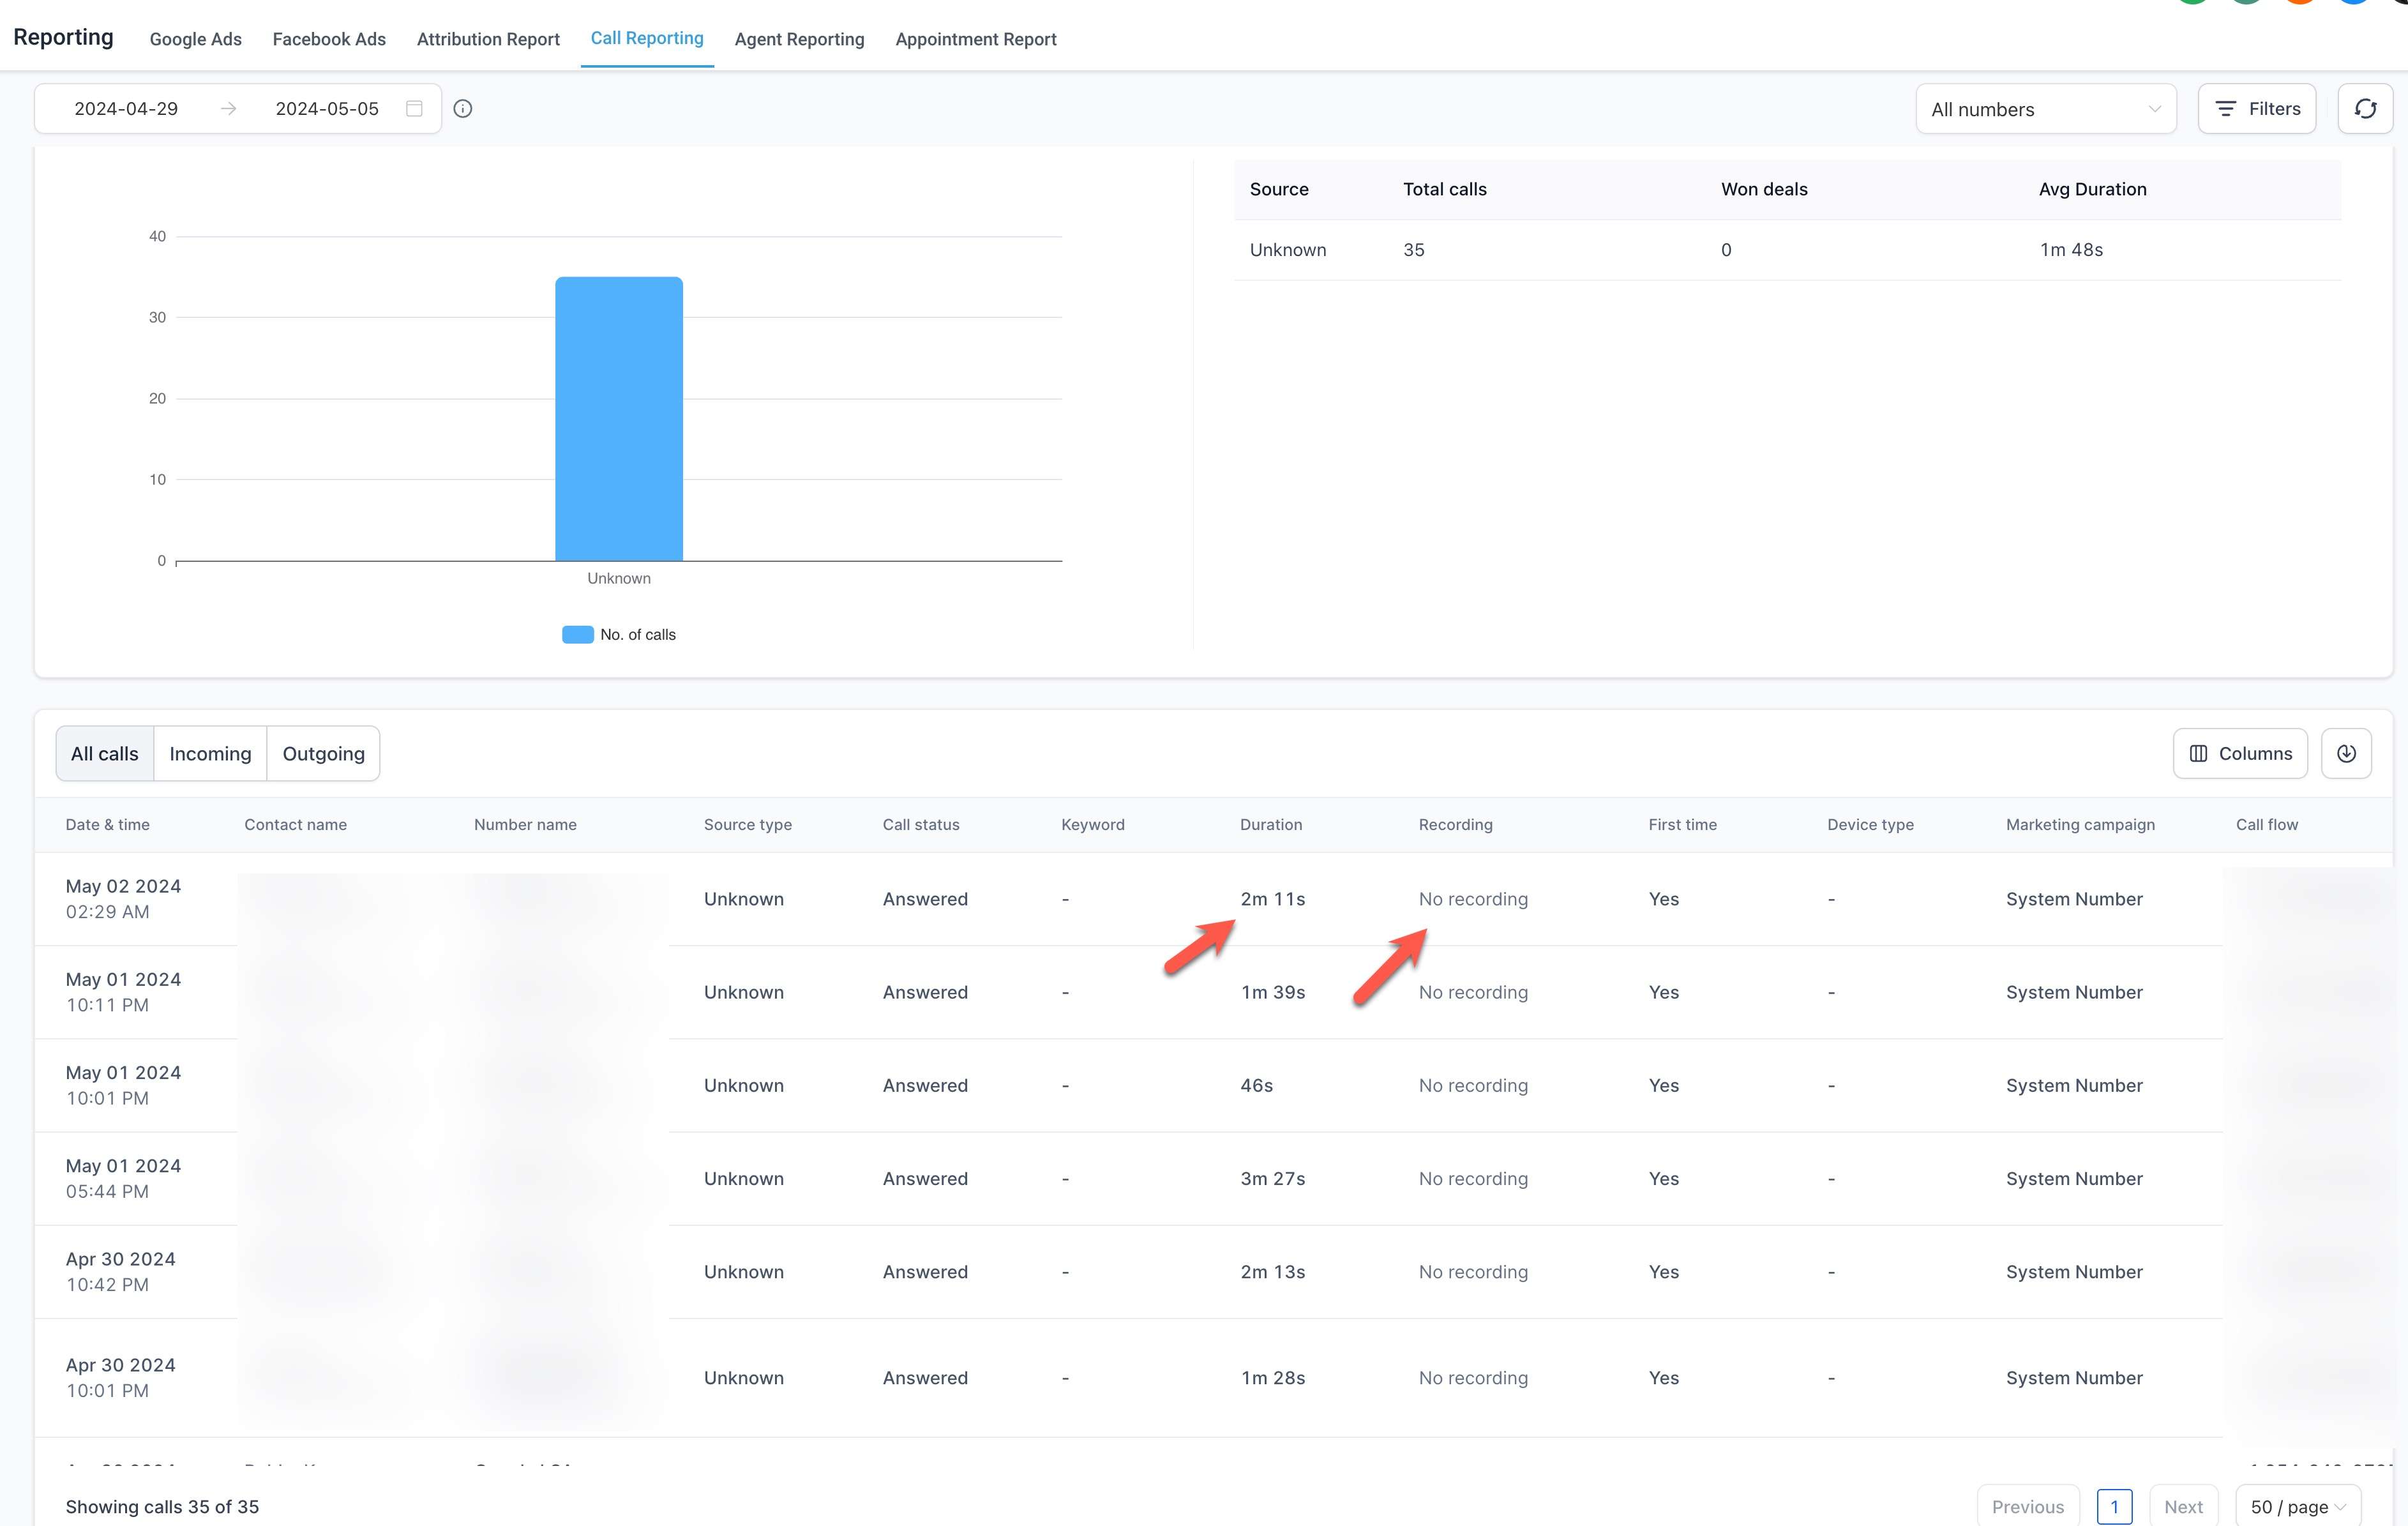Image resolution: width=2408 pixels, height=1526 pixels.
Task: Expand the All numbers dropdown
Action: (x=2044, y=109)
